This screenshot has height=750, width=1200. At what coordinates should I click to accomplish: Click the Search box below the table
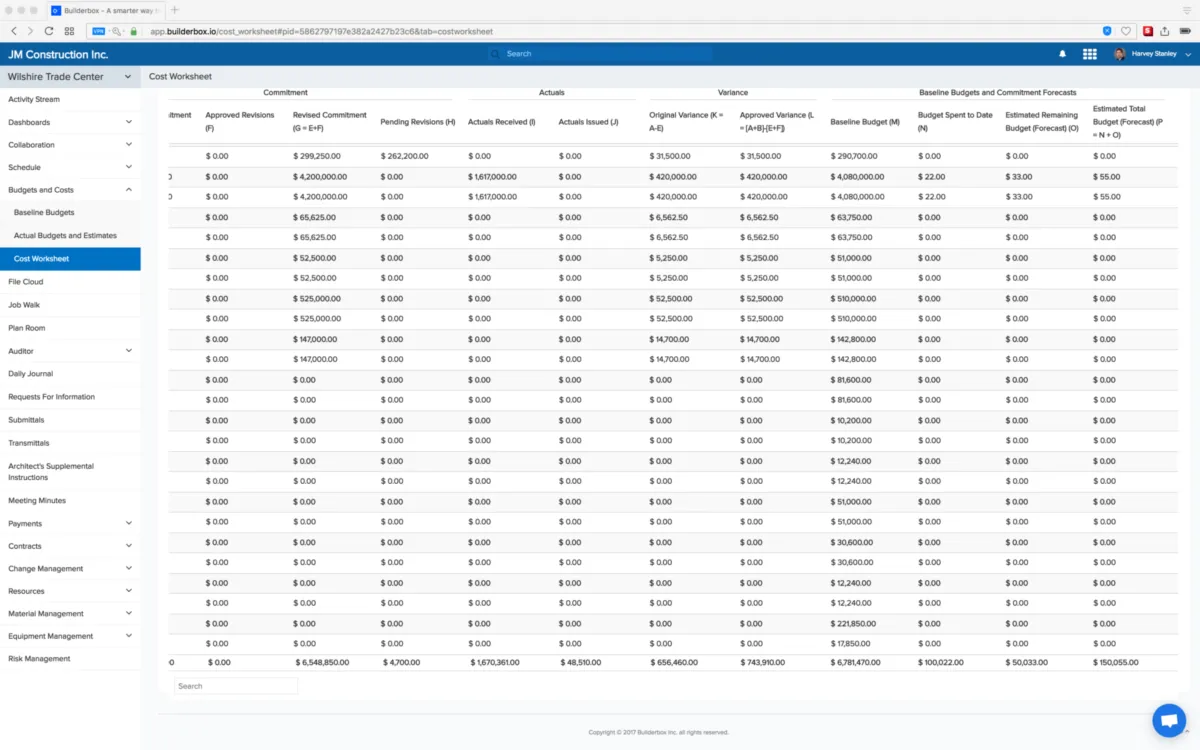point(236,686)
